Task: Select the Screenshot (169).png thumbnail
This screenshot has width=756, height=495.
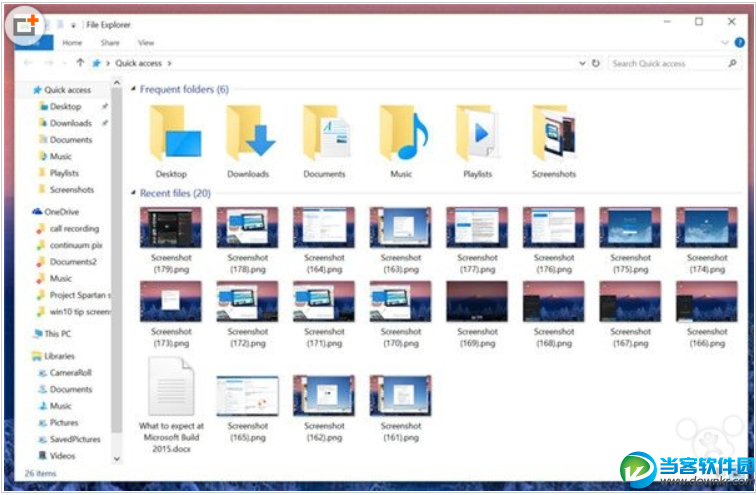Action: click(x=477, y=301)
